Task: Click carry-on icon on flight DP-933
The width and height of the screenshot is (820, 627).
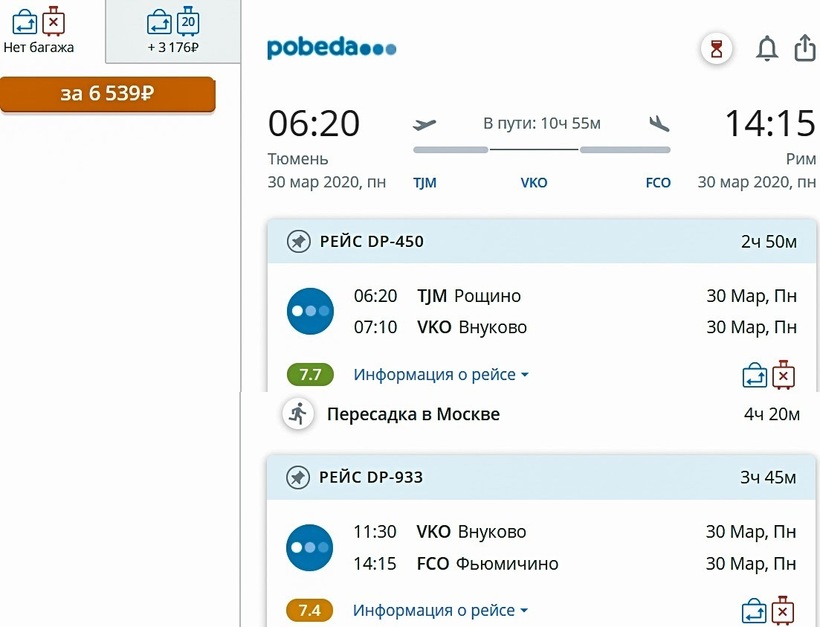Action: click(754, 610)
